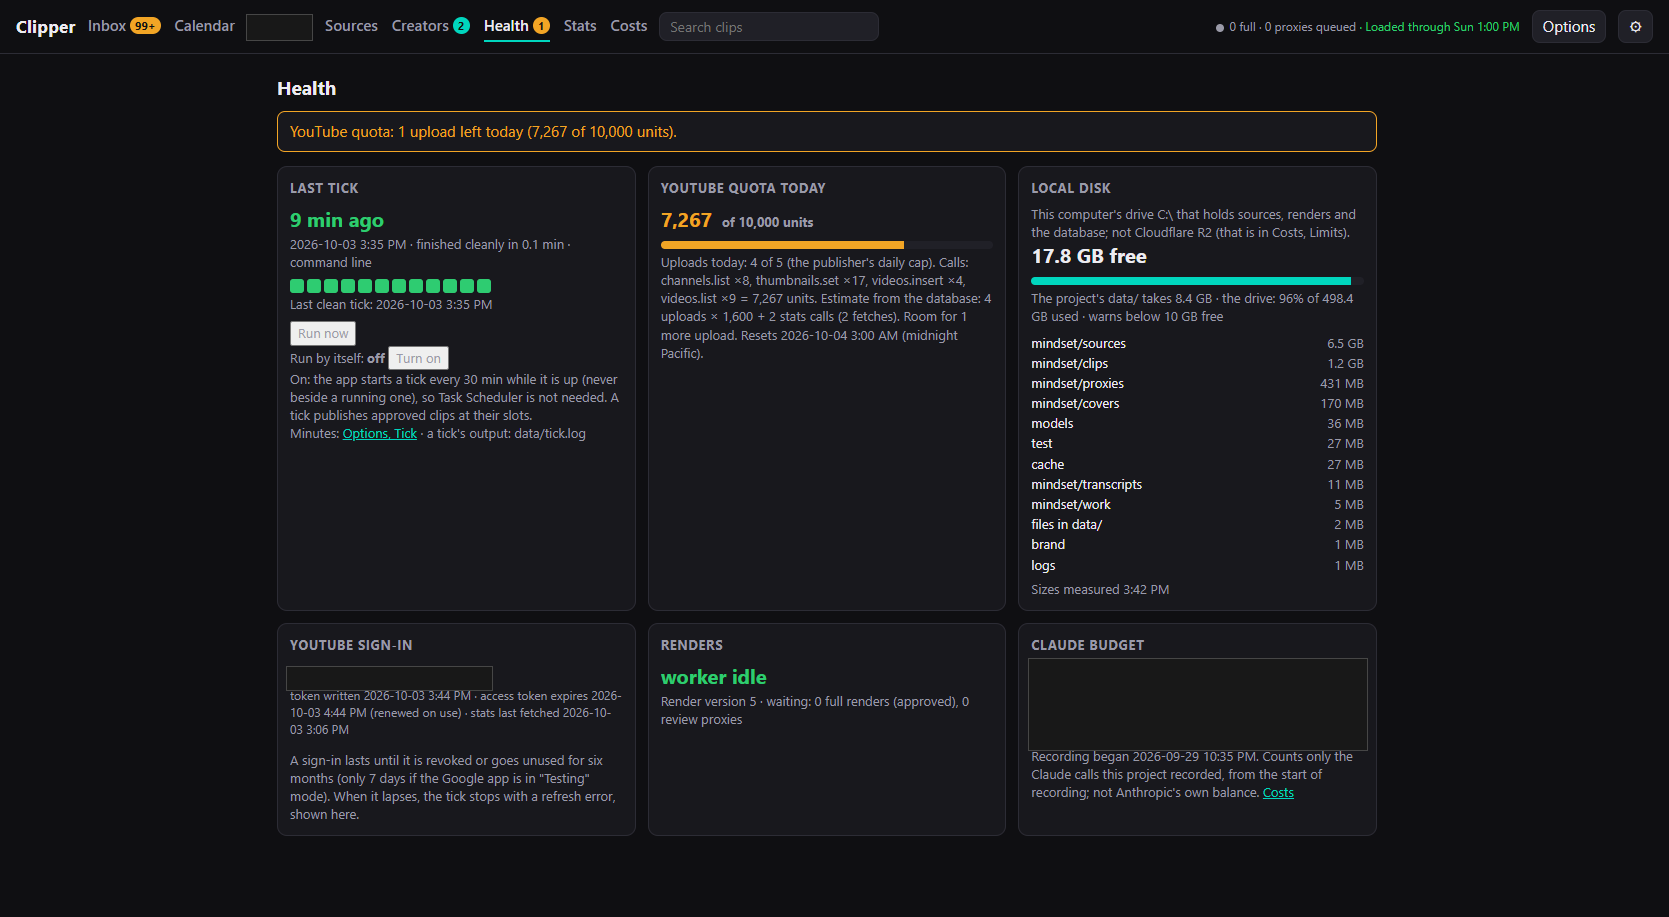The height and width of the screenshot is (917, 1669).
Task: Follow the Costs link in Claude Budget
Action: point(1278,792)
